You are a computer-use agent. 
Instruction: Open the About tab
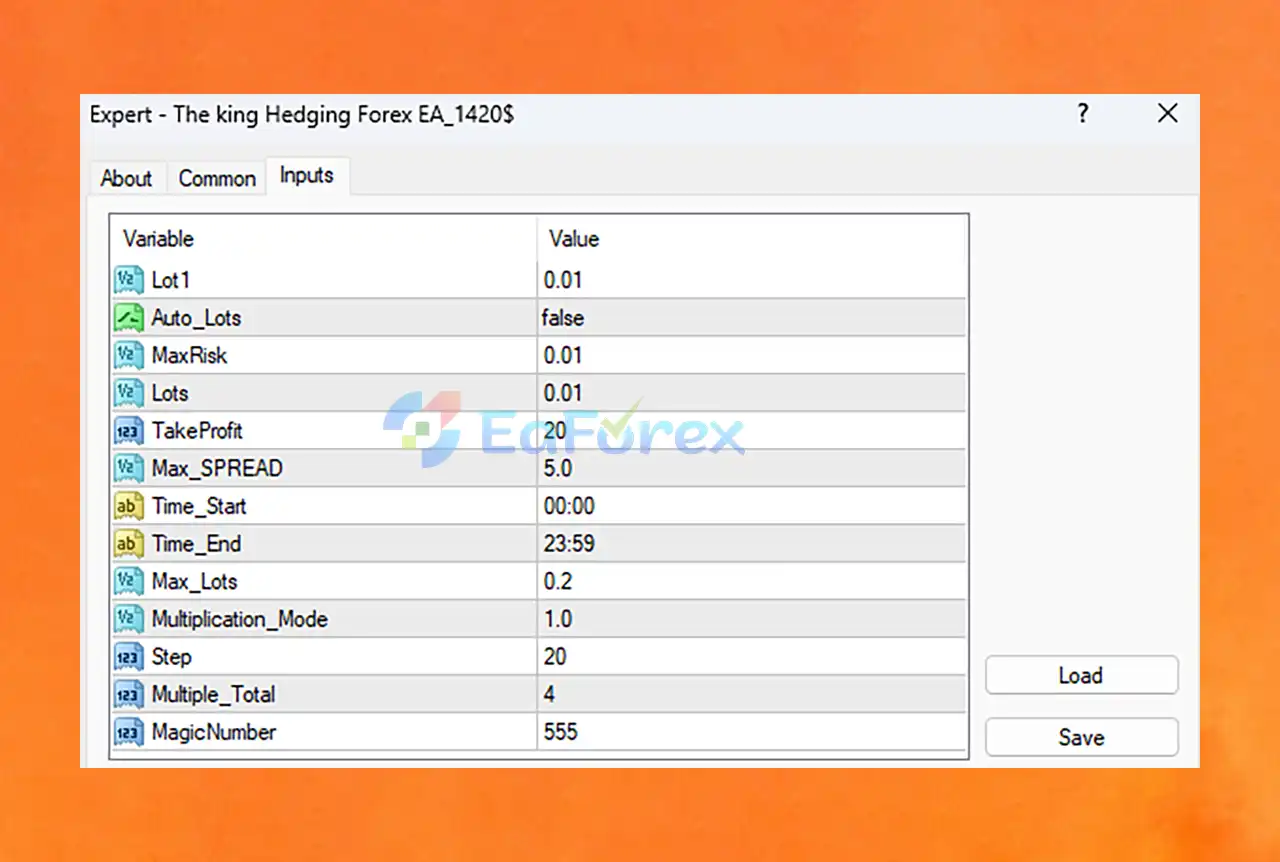coord(127,178)
